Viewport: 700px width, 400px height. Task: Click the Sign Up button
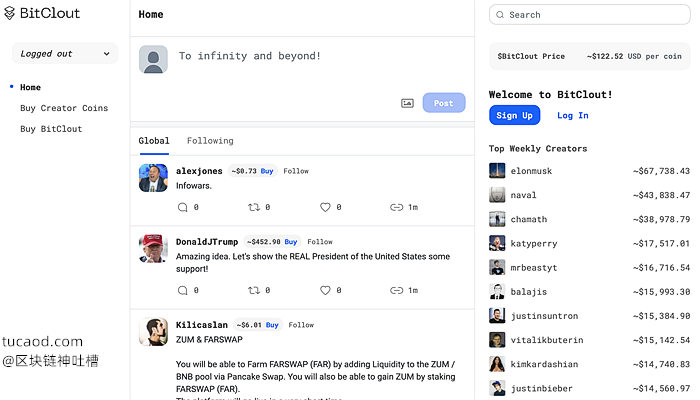pyautogui.click(x=514, y=115)
